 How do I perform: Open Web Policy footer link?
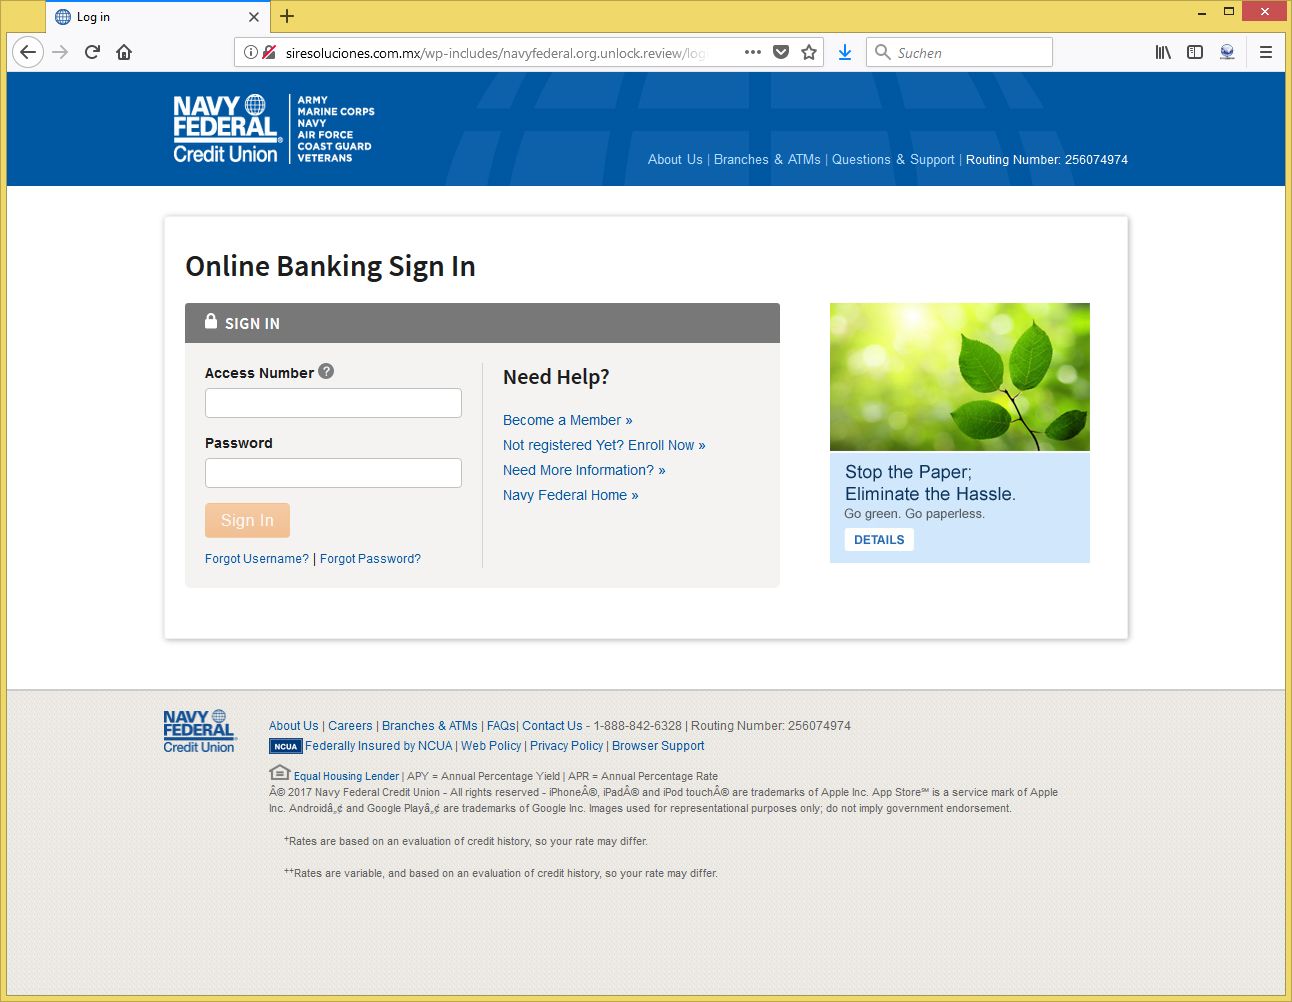[491, 746]
